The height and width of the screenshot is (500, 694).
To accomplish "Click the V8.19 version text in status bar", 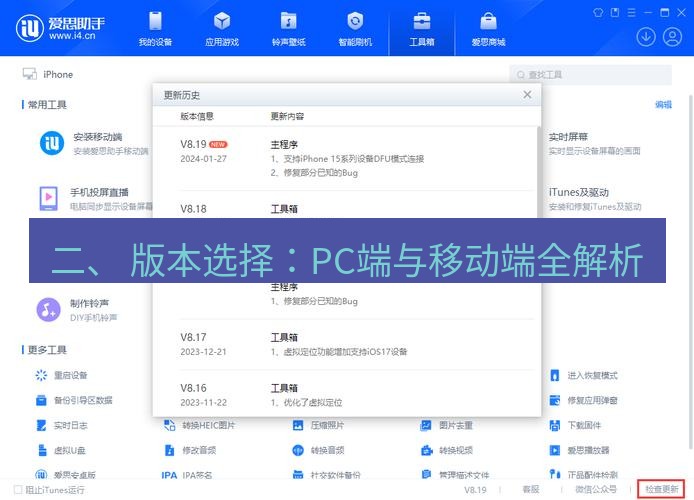I will [475, 490].
